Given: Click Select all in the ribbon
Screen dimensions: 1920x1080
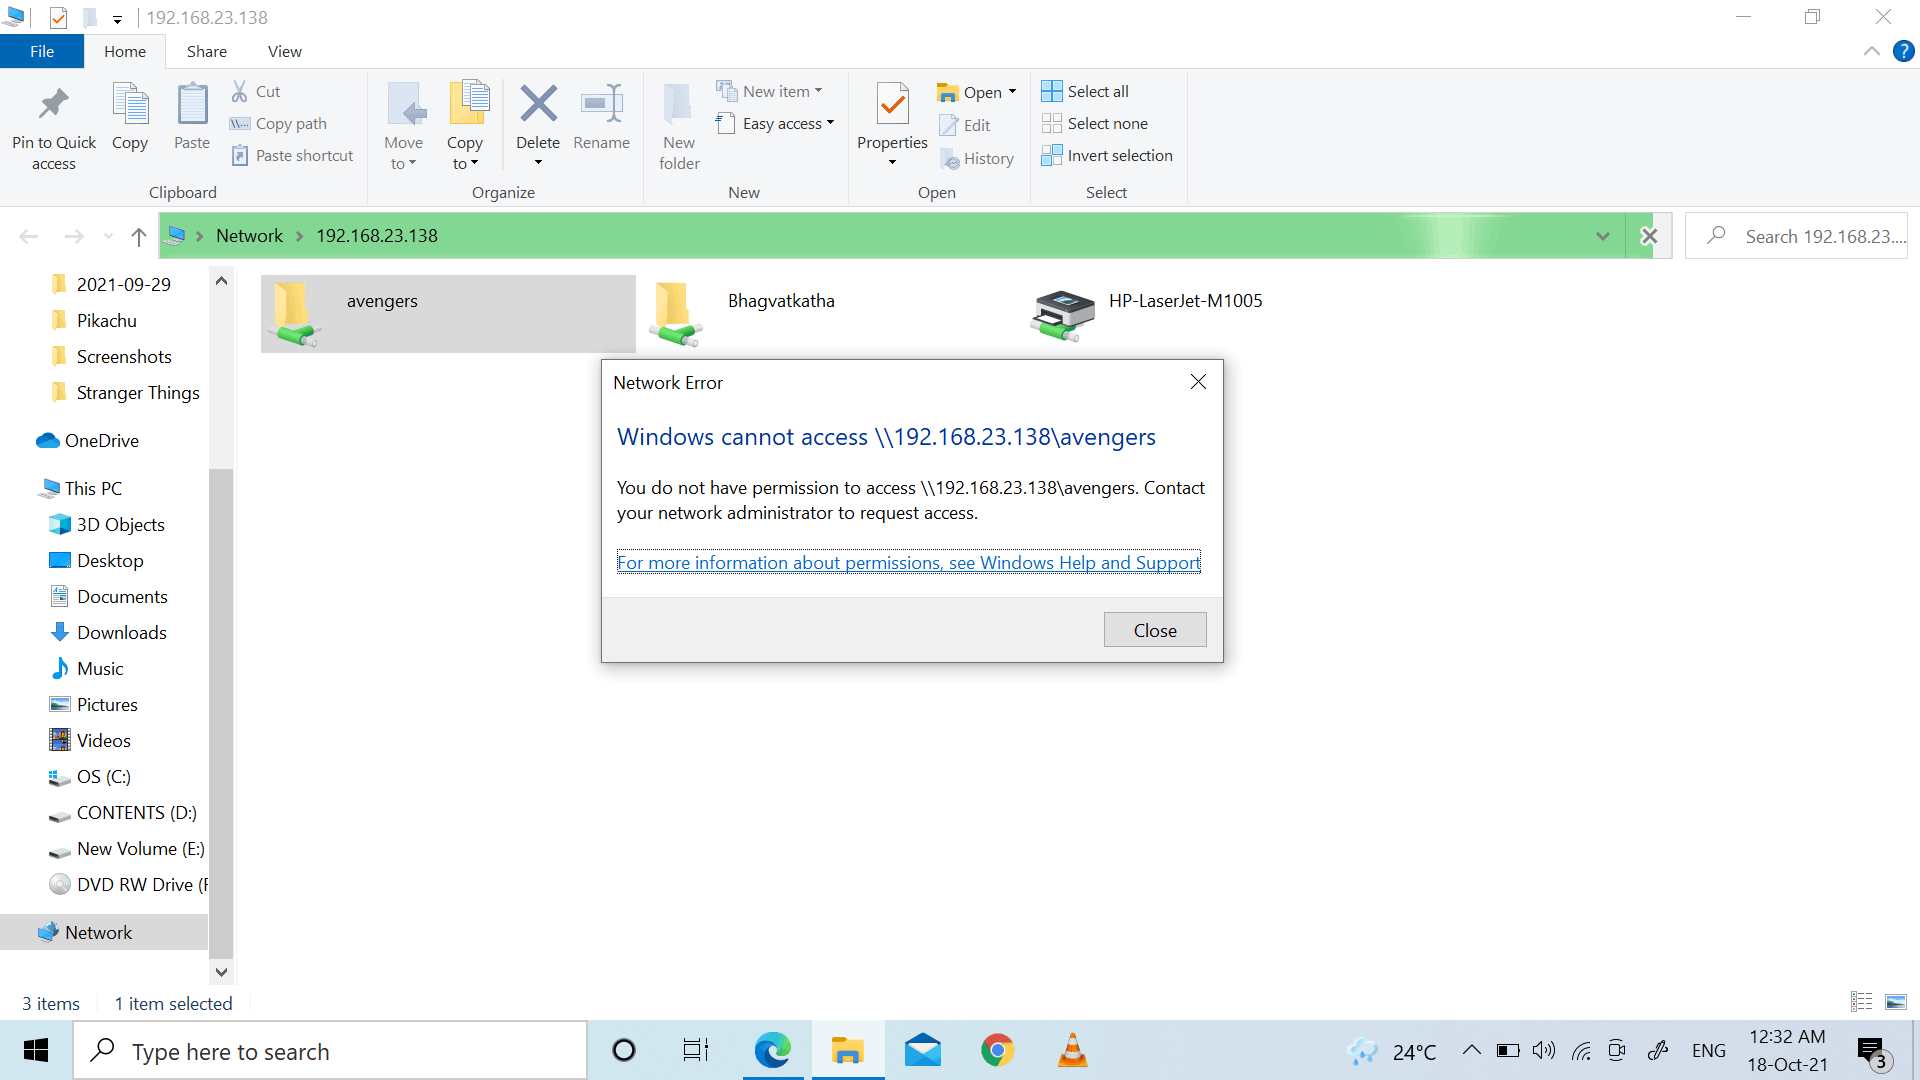Looking at the screenshot, I should [x=1086, y=91].
